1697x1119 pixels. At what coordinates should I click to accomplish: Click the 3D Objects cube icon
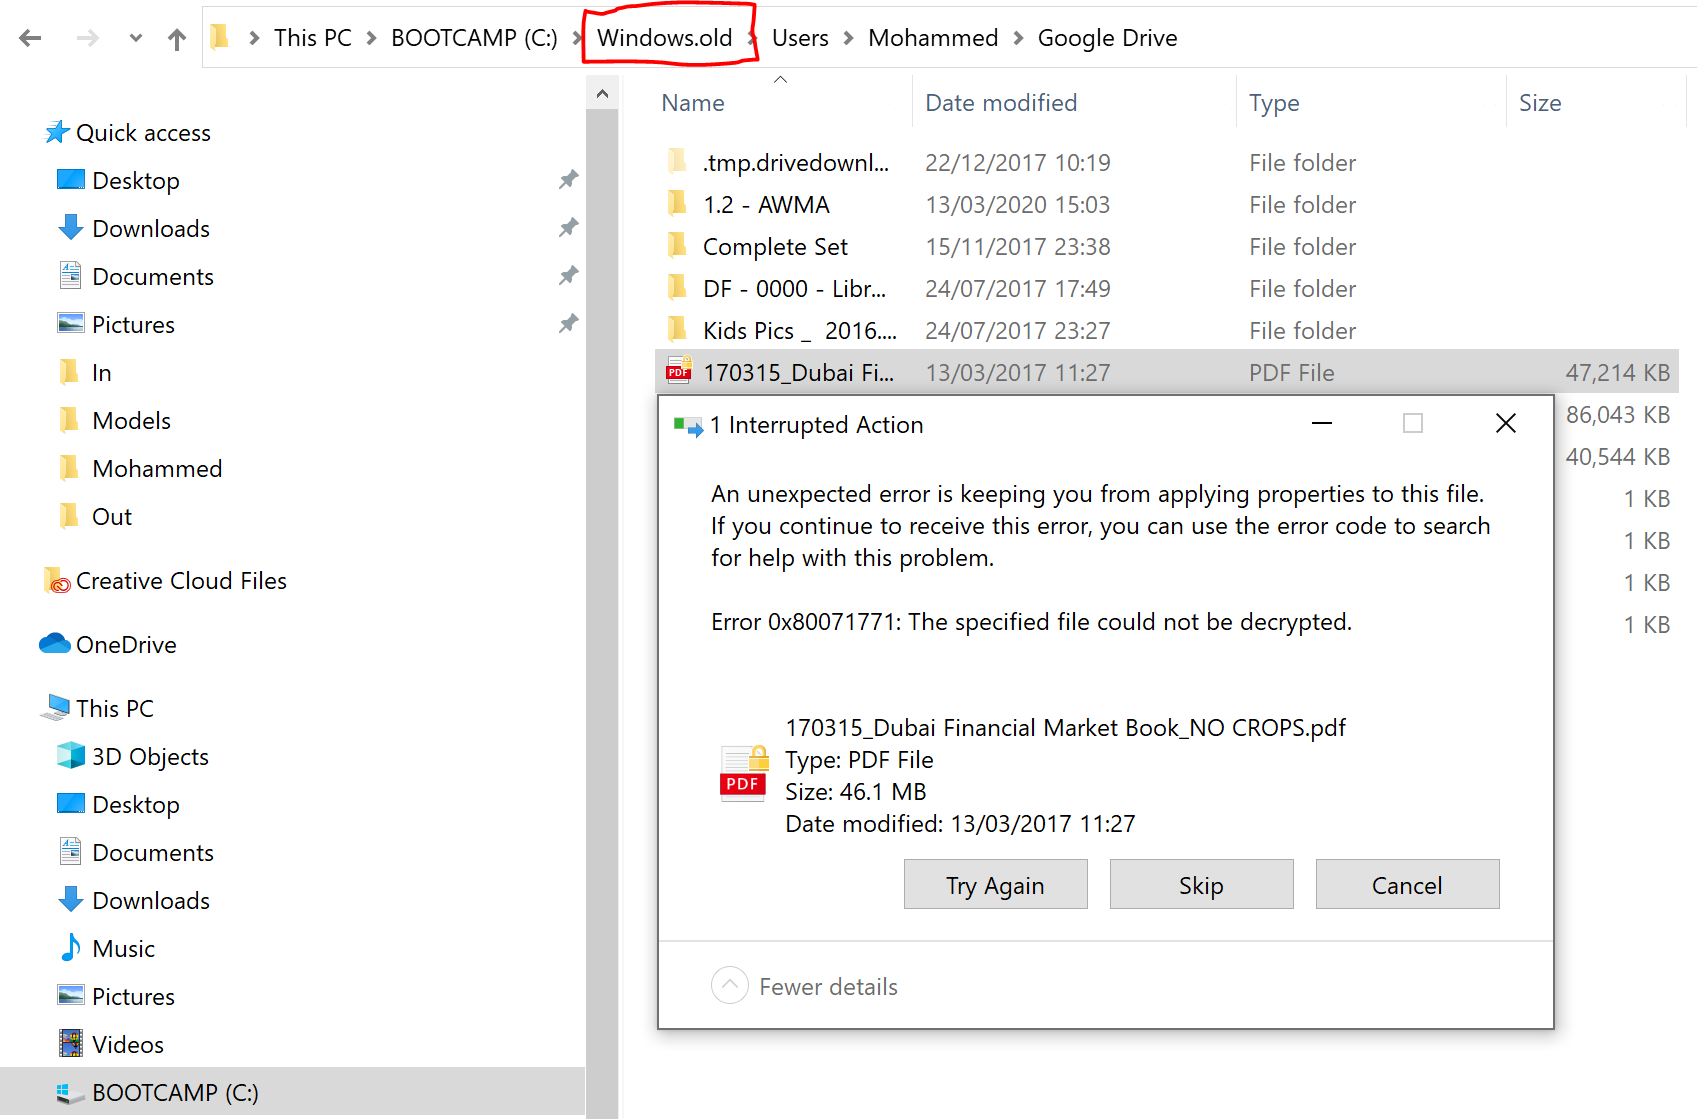click(x=71, y=756)
